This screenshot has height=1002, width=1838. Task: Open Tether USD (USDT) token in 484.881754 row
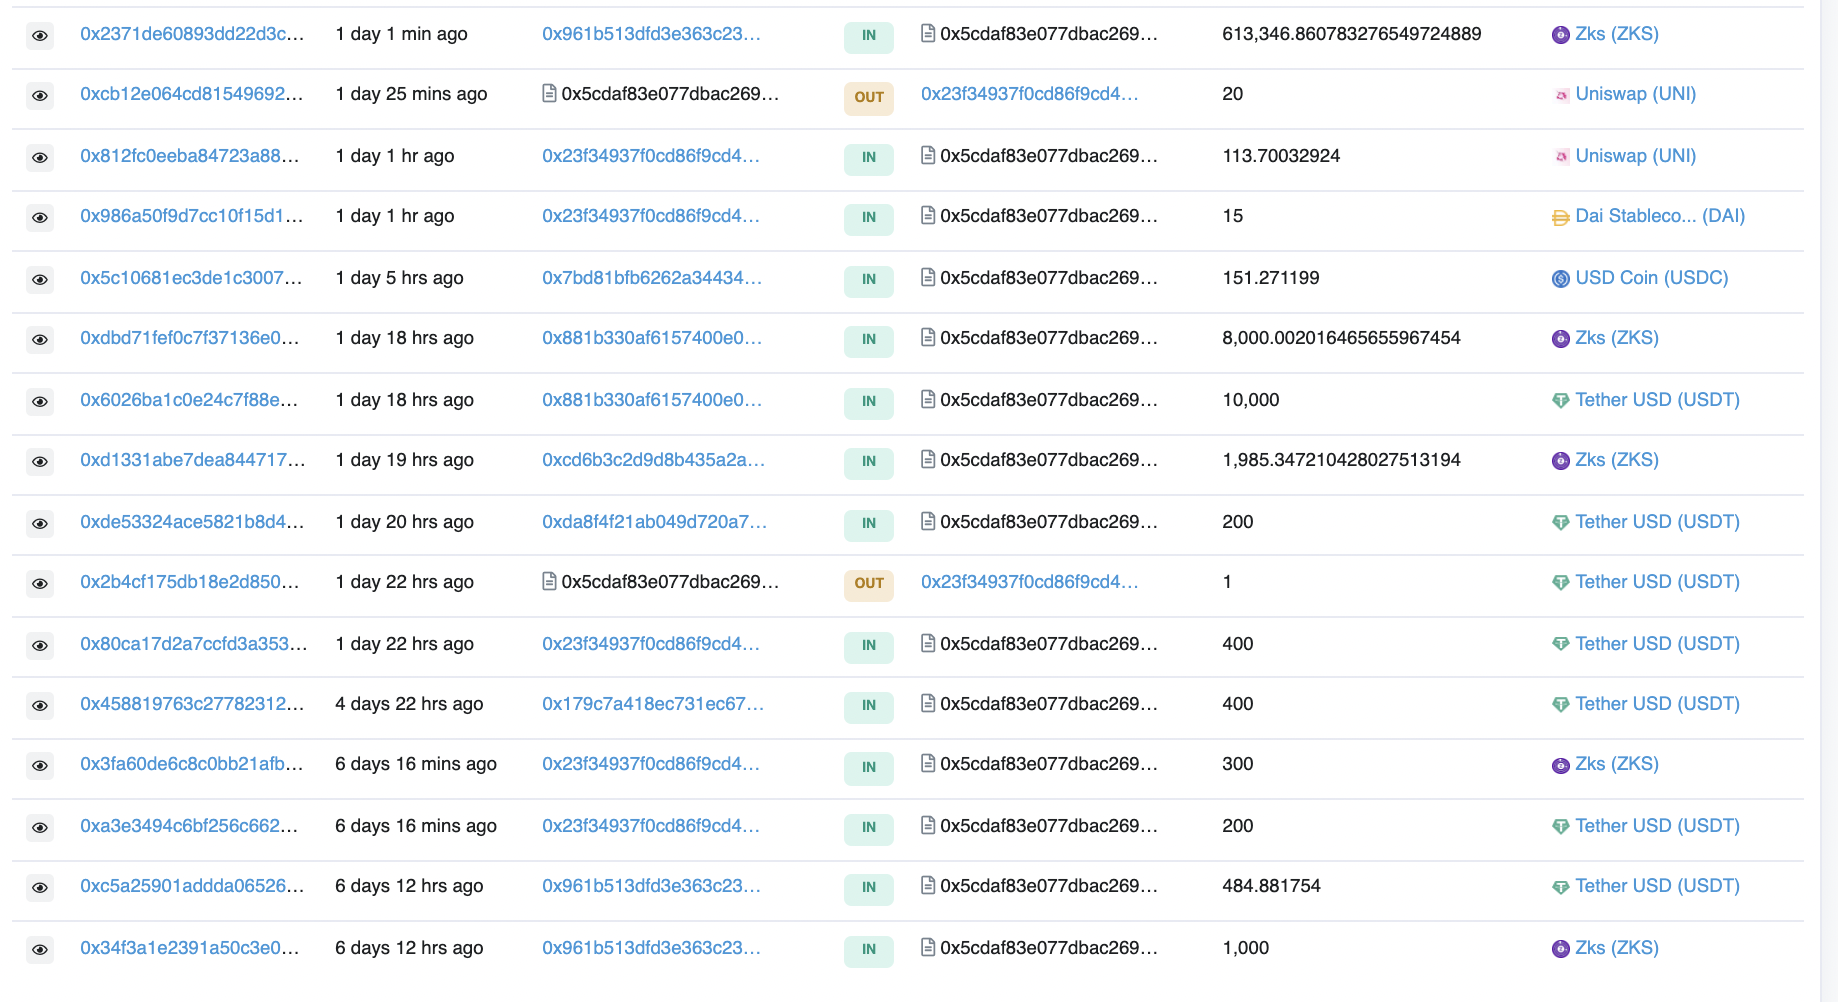click(1658, 886)
